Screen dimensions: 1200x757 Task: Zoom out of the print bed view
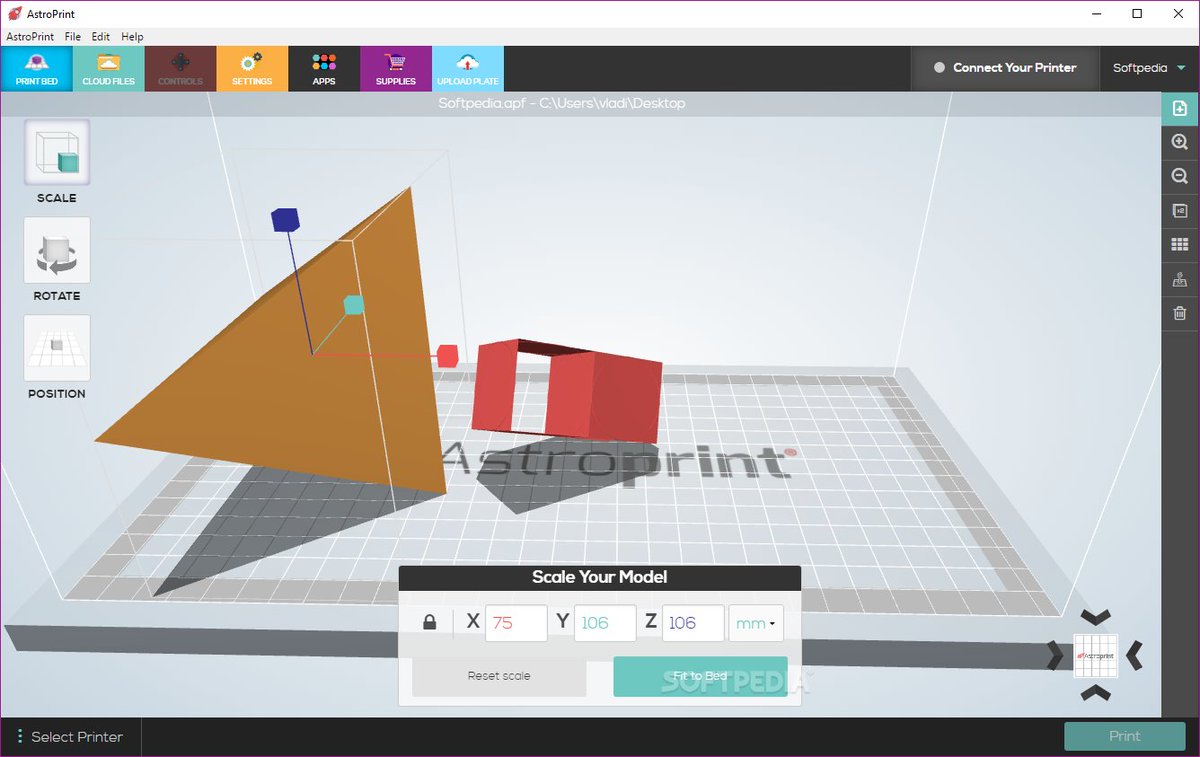tap(1180, 176)
